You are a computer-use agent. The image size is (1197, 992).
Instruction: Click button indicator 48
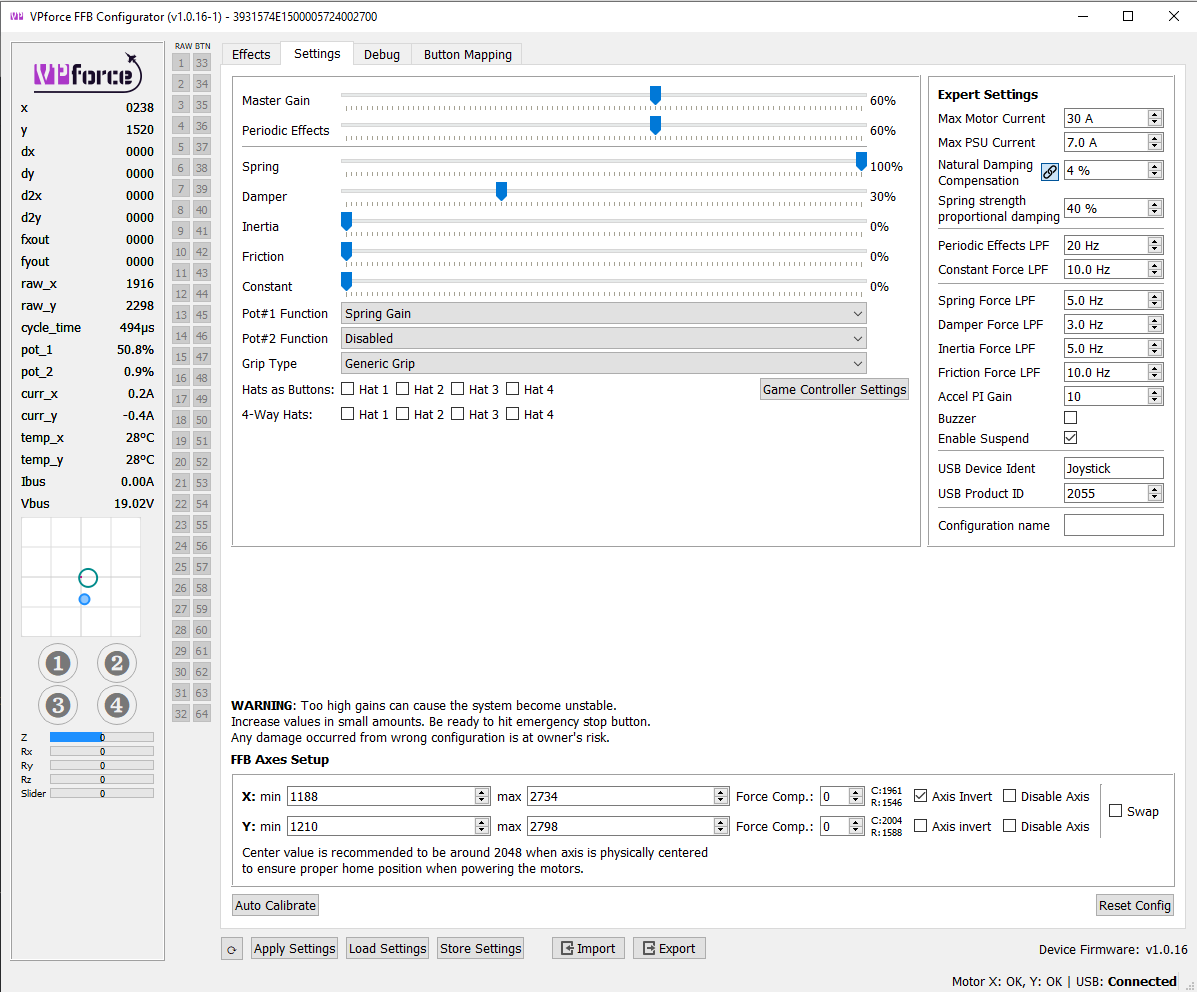pos(202,377)
